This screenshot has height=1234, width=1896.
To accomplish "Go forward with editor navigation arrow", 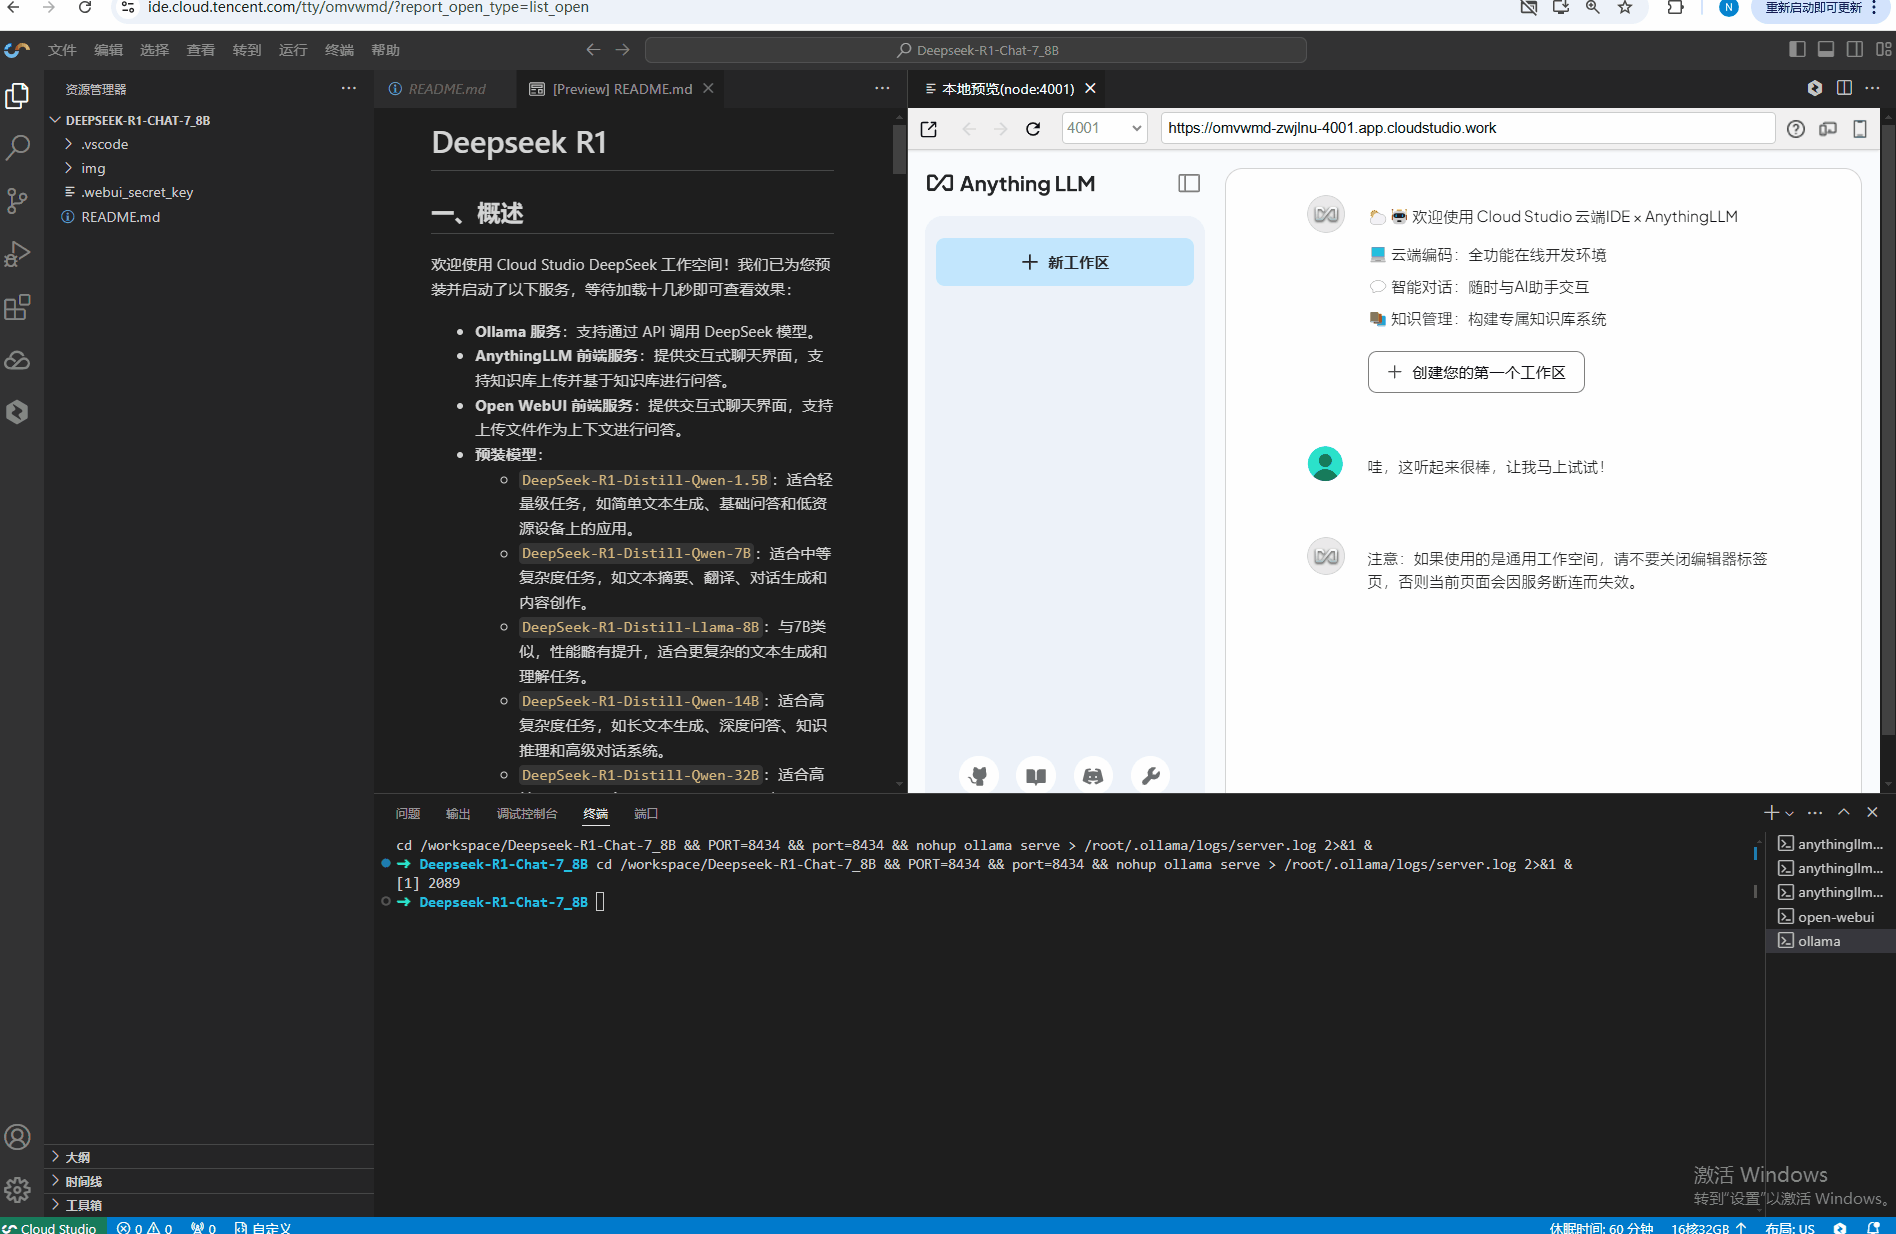I will point(623,49).
